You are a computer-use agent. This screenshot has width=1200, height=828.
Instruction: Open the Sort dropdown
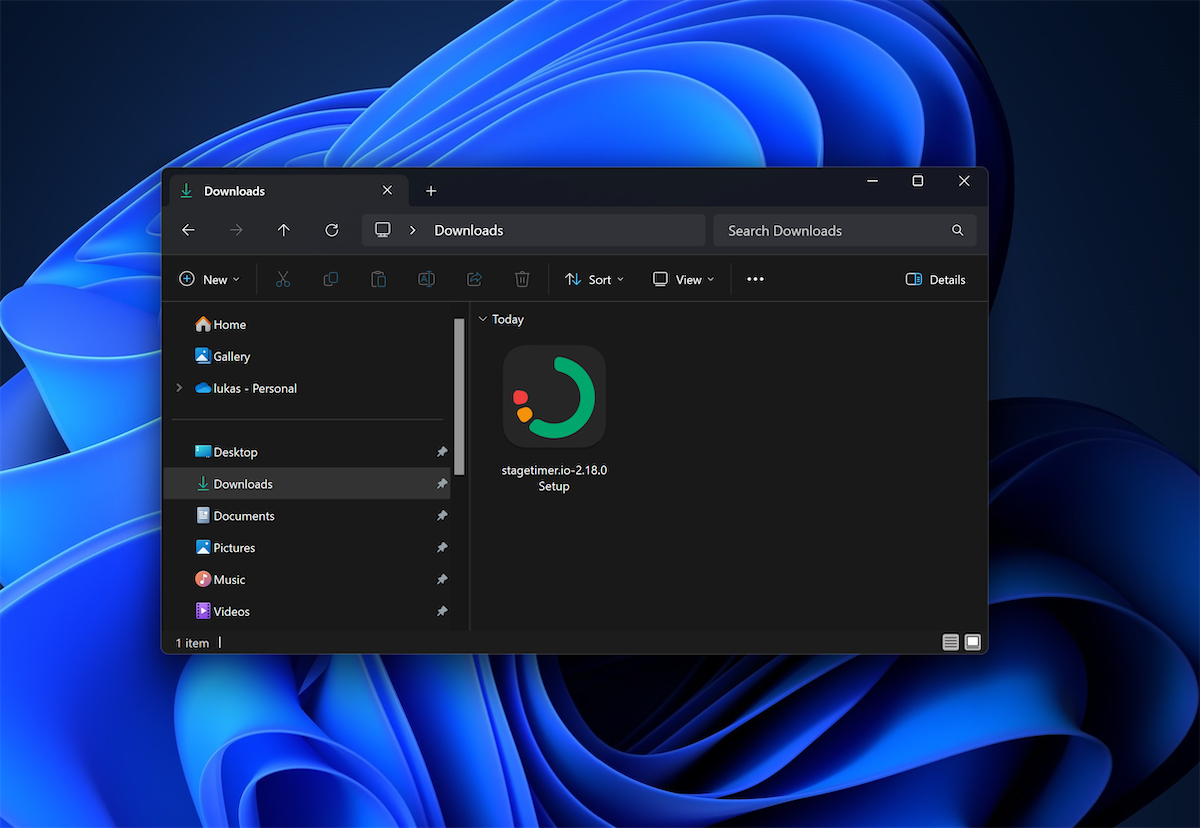(594, 279)
